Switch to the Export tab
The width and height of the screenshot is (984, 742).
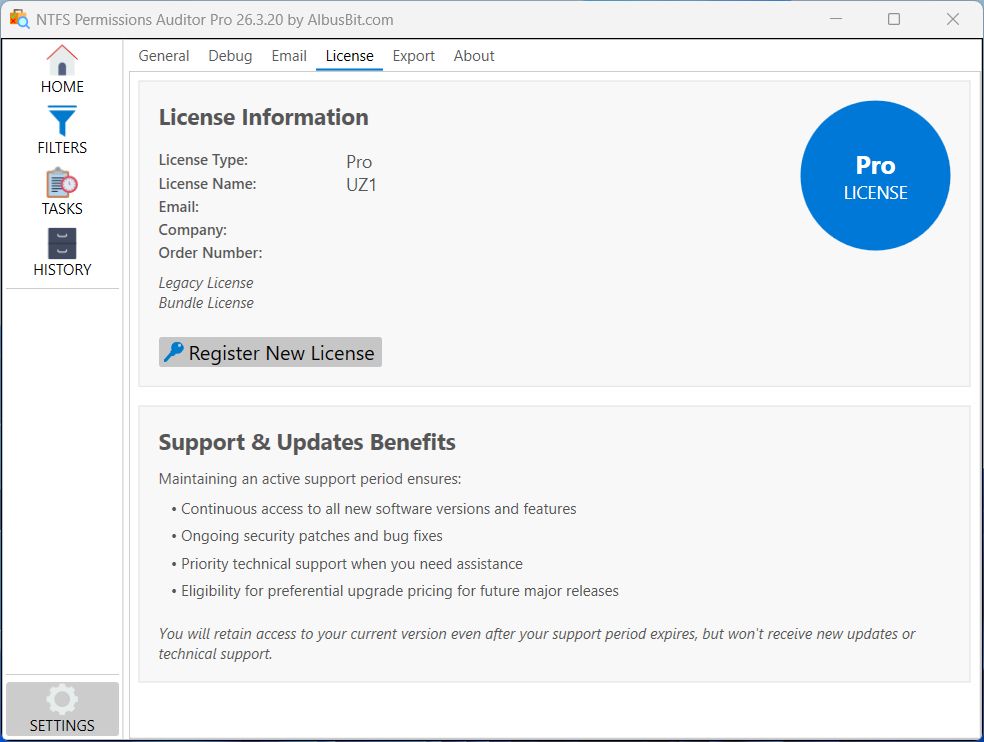click(413, 56)
